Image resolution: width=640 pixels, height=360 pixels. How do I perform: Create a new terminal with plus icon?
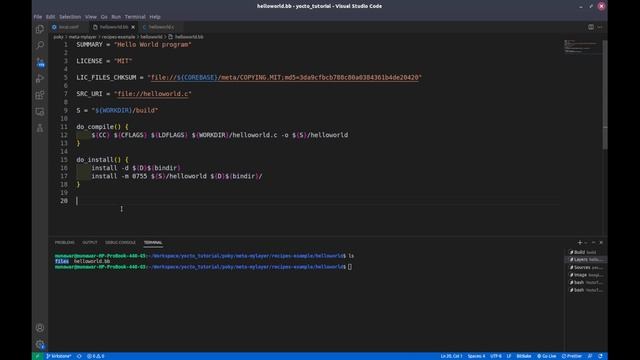coord(580,242)
